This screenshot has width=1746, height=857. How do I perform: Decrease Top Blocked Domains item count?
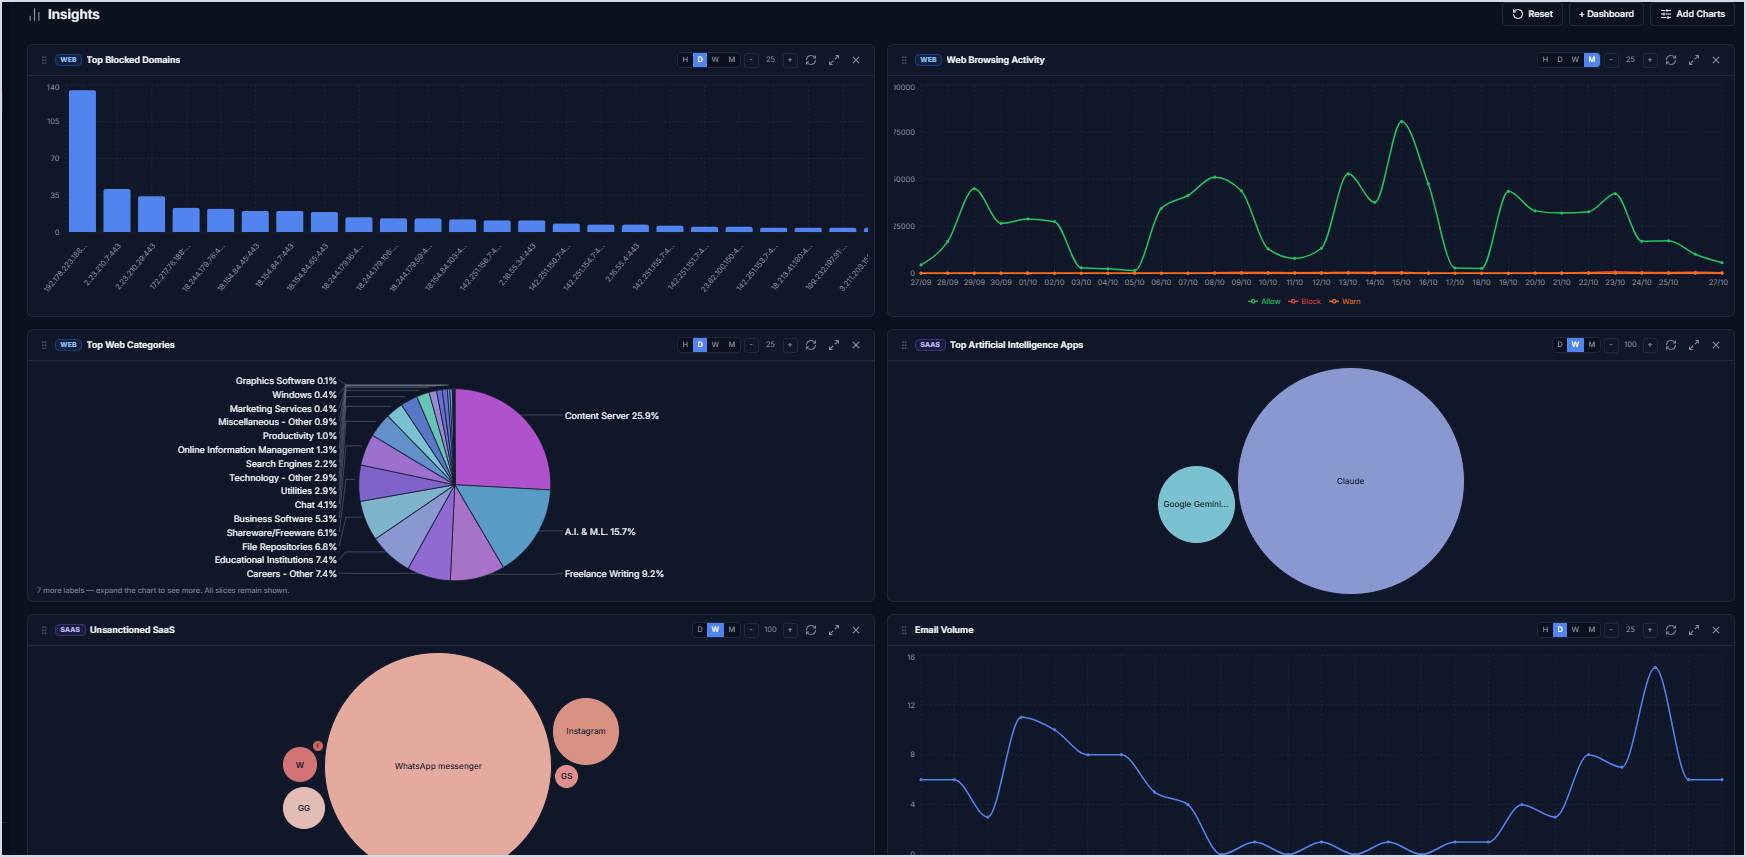click(x=751, y=60)
